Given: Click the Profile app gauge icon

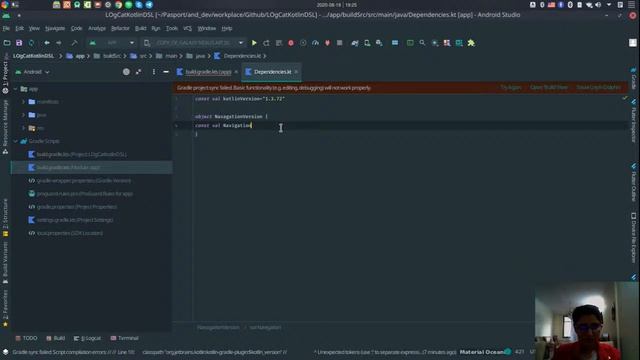Looking at the screenshot, I should point(315,43).
